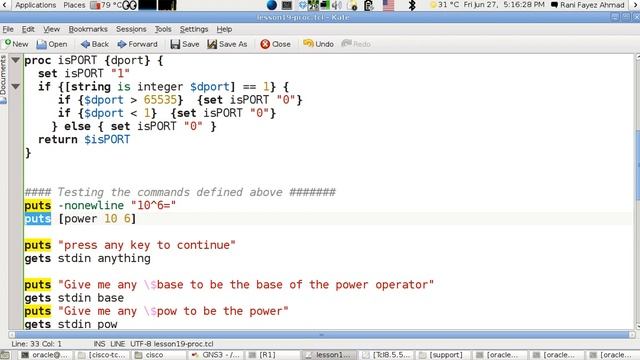Click the eyes applet in top panel

pos(129,5)
